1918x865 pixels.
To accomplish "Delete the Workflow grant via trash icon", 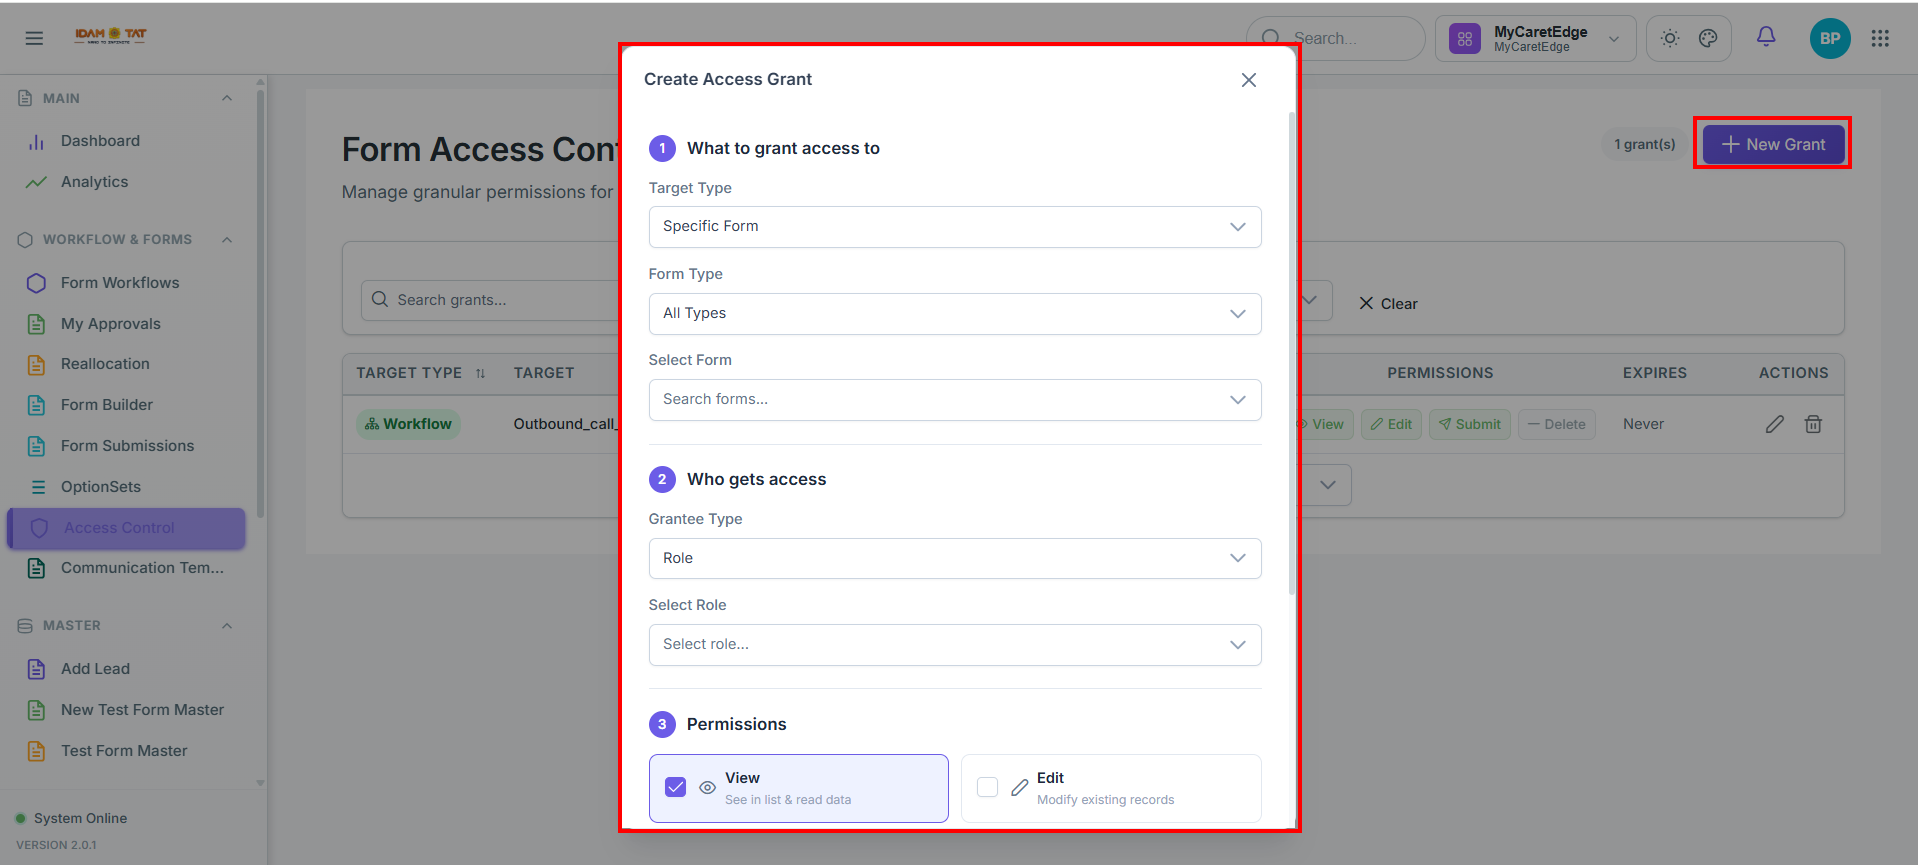I will click(1813, 424).
